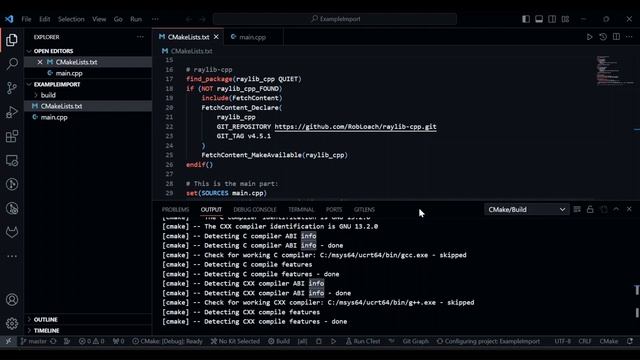640x360 pixels.
Task: Close the CMakeLists.txt editor tab
Action: 216,37
